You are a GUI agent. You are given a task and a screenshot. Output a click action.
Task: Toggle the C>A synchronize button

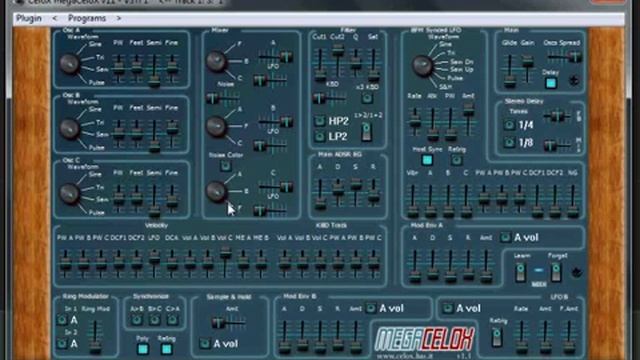172,320
